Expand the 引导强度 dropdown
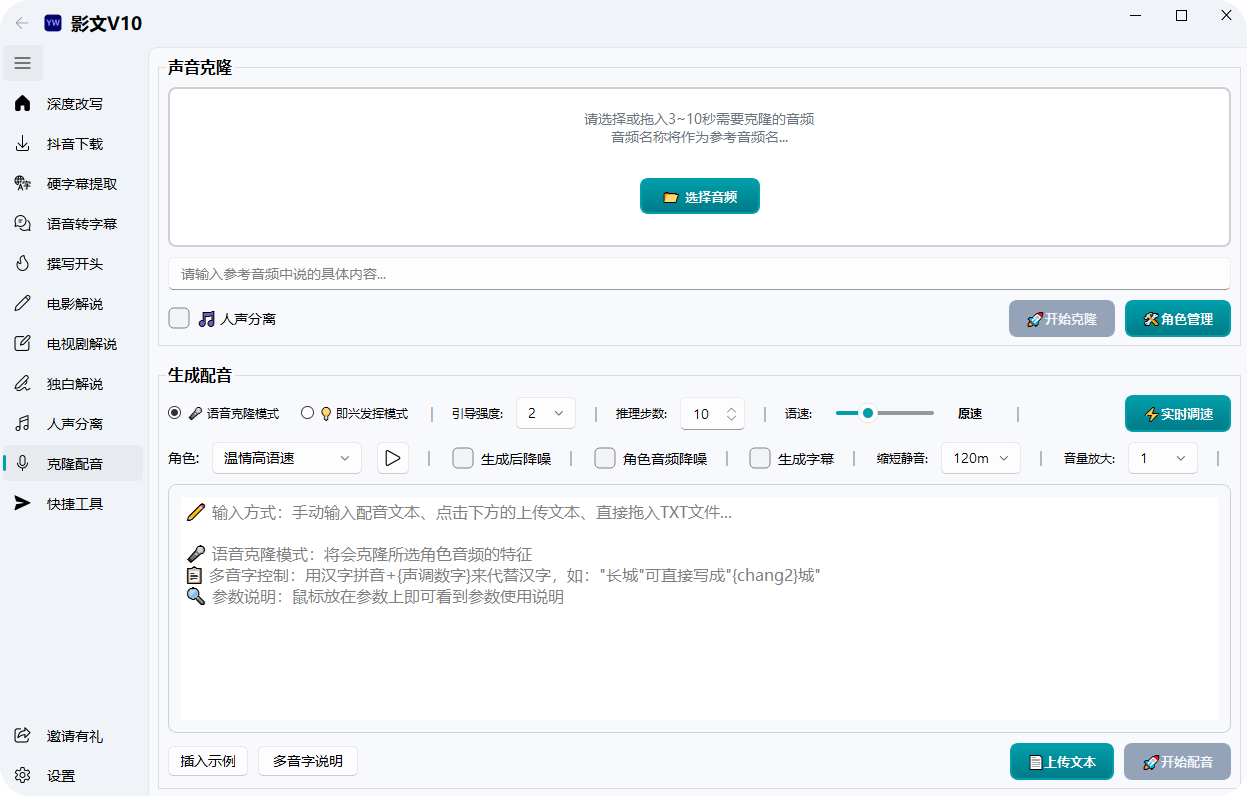Screen dimensions: 1247x796 pos(546,413)
